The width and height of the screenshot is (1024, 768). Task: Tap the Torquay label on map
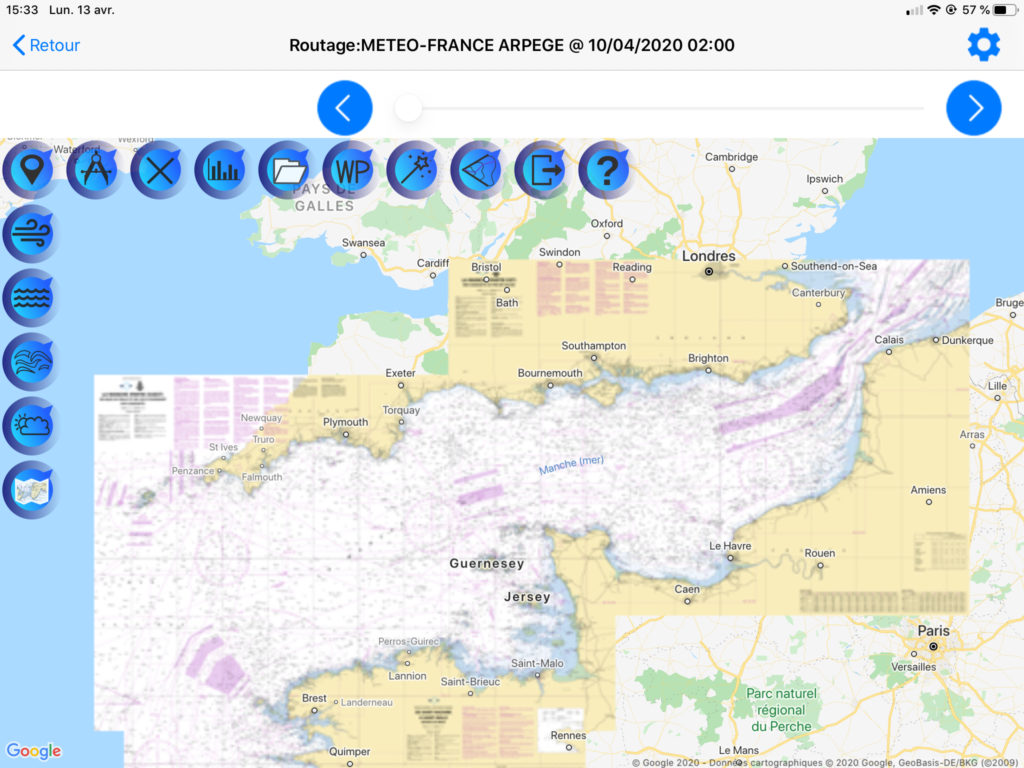(x=401, y=410)
